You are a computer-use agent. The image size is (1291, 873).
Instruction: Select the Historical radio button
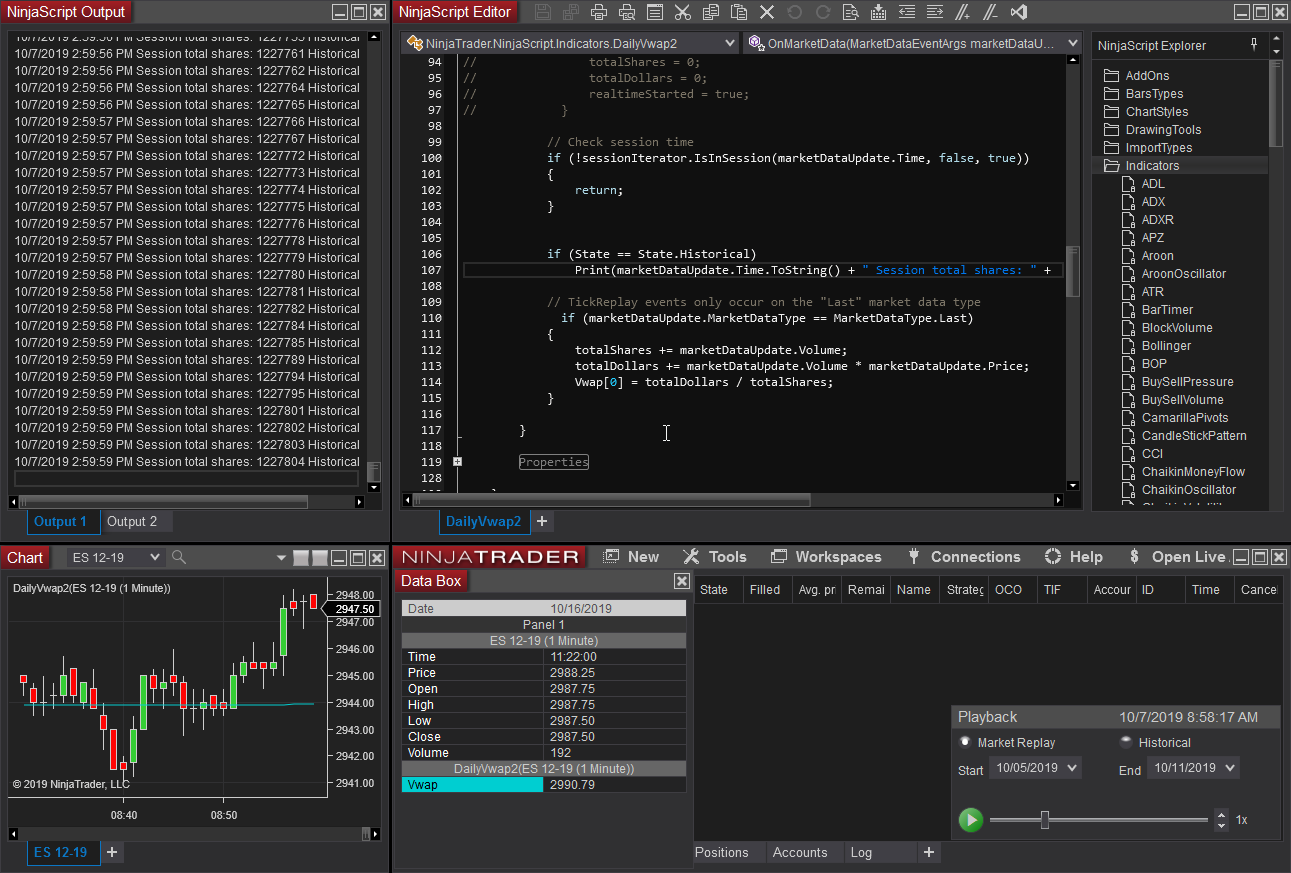1126,742
